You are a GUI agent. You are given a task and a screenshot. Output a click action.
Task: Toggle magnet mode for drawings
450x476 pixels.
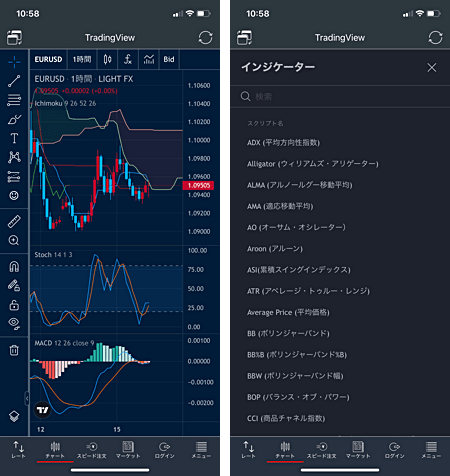pyautogui.click(x=14, y=267)
